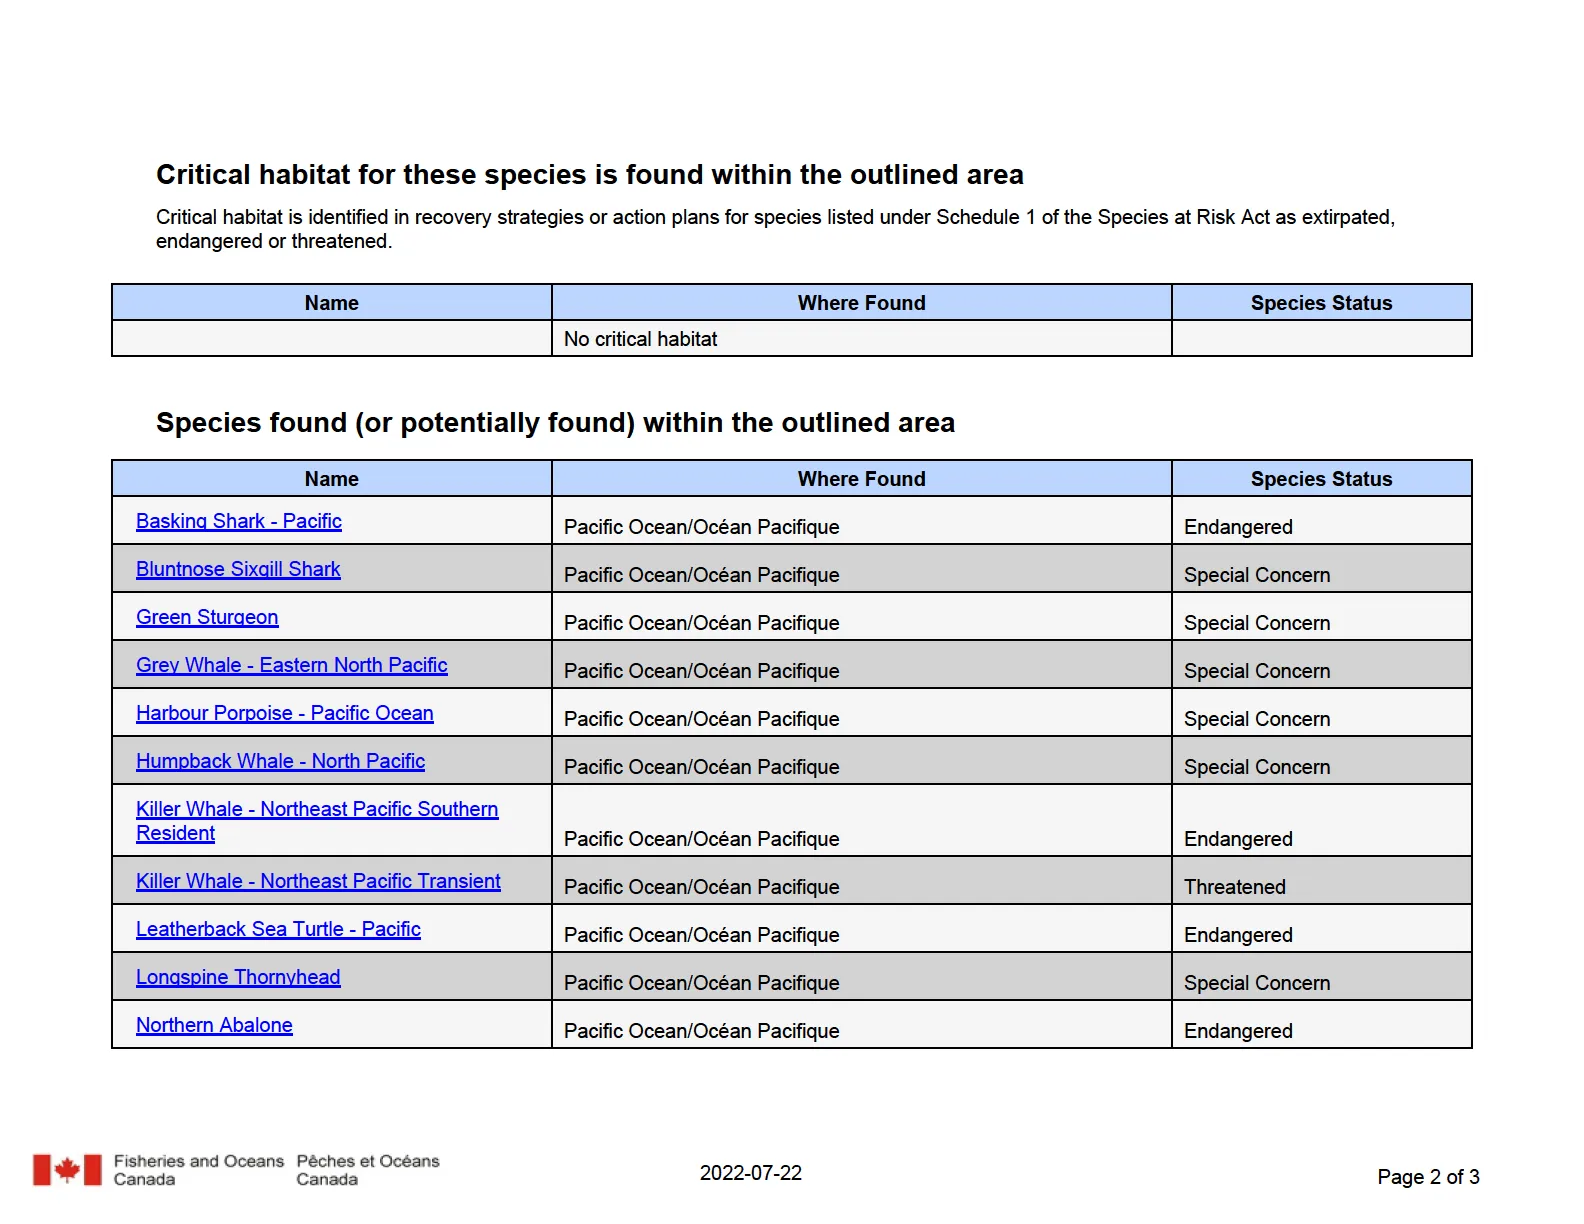
Task: Open the Bluntnose Sixgill Shark link
Action: (x=238, y=569)
